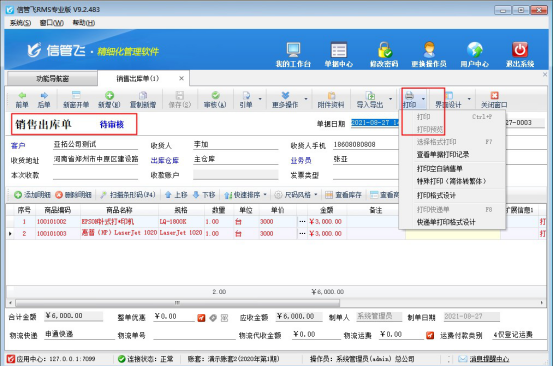Click the 物流单号 input field
This screenshot has width=554, height=367.
pos(194,335)
